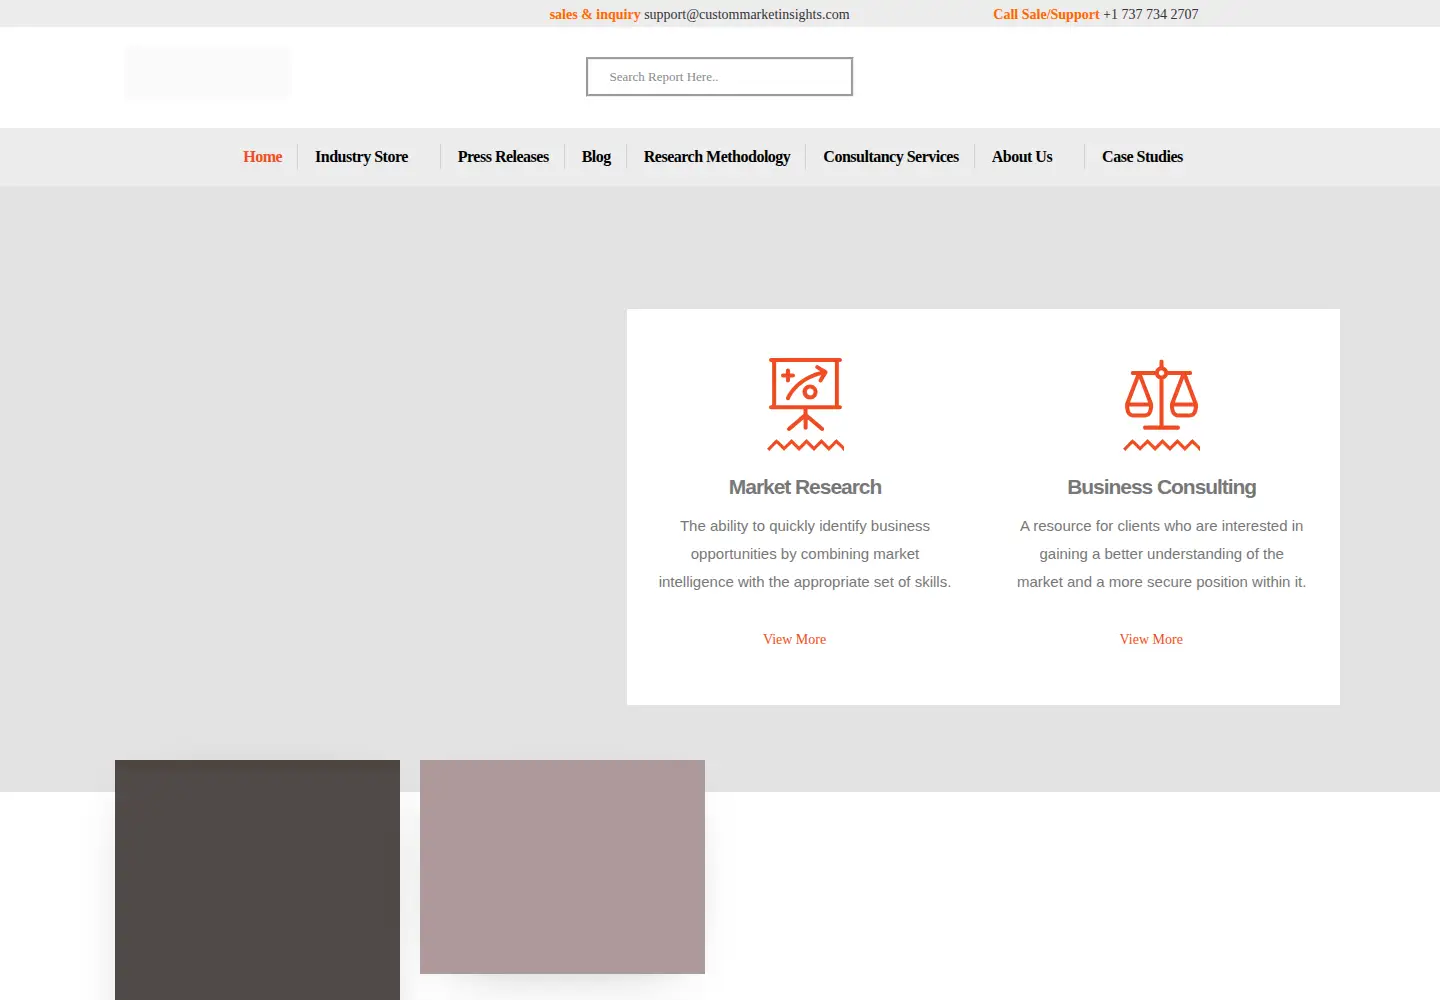
Task: Open Consultancy Services from navigation
Action: [891, 157]
